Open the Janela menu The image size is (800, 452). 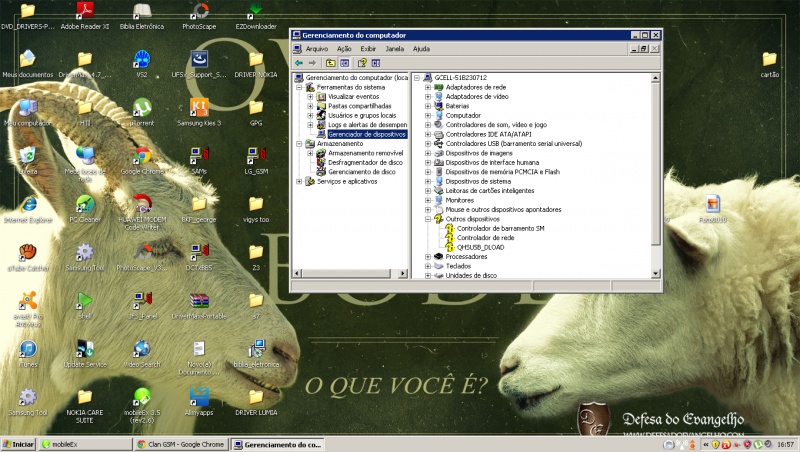click(x=394, y=49)
